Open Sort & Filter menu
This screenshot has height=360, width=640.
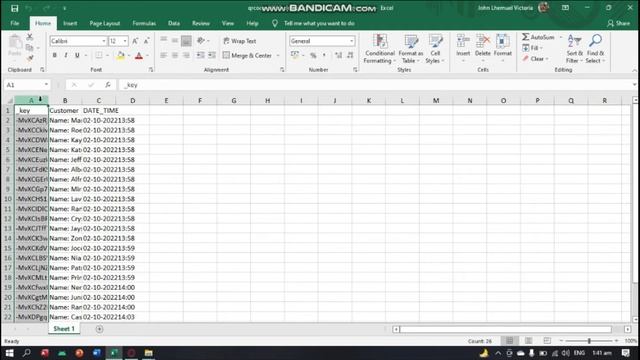pyautogui.click(x=575, y=49)
